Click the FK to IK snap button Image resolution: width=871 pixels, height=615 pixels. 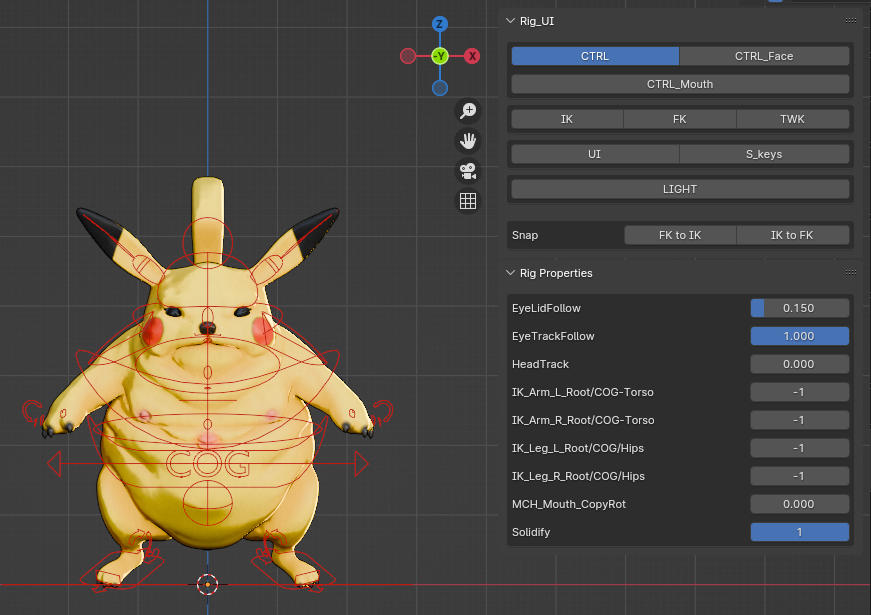[680, 235]
